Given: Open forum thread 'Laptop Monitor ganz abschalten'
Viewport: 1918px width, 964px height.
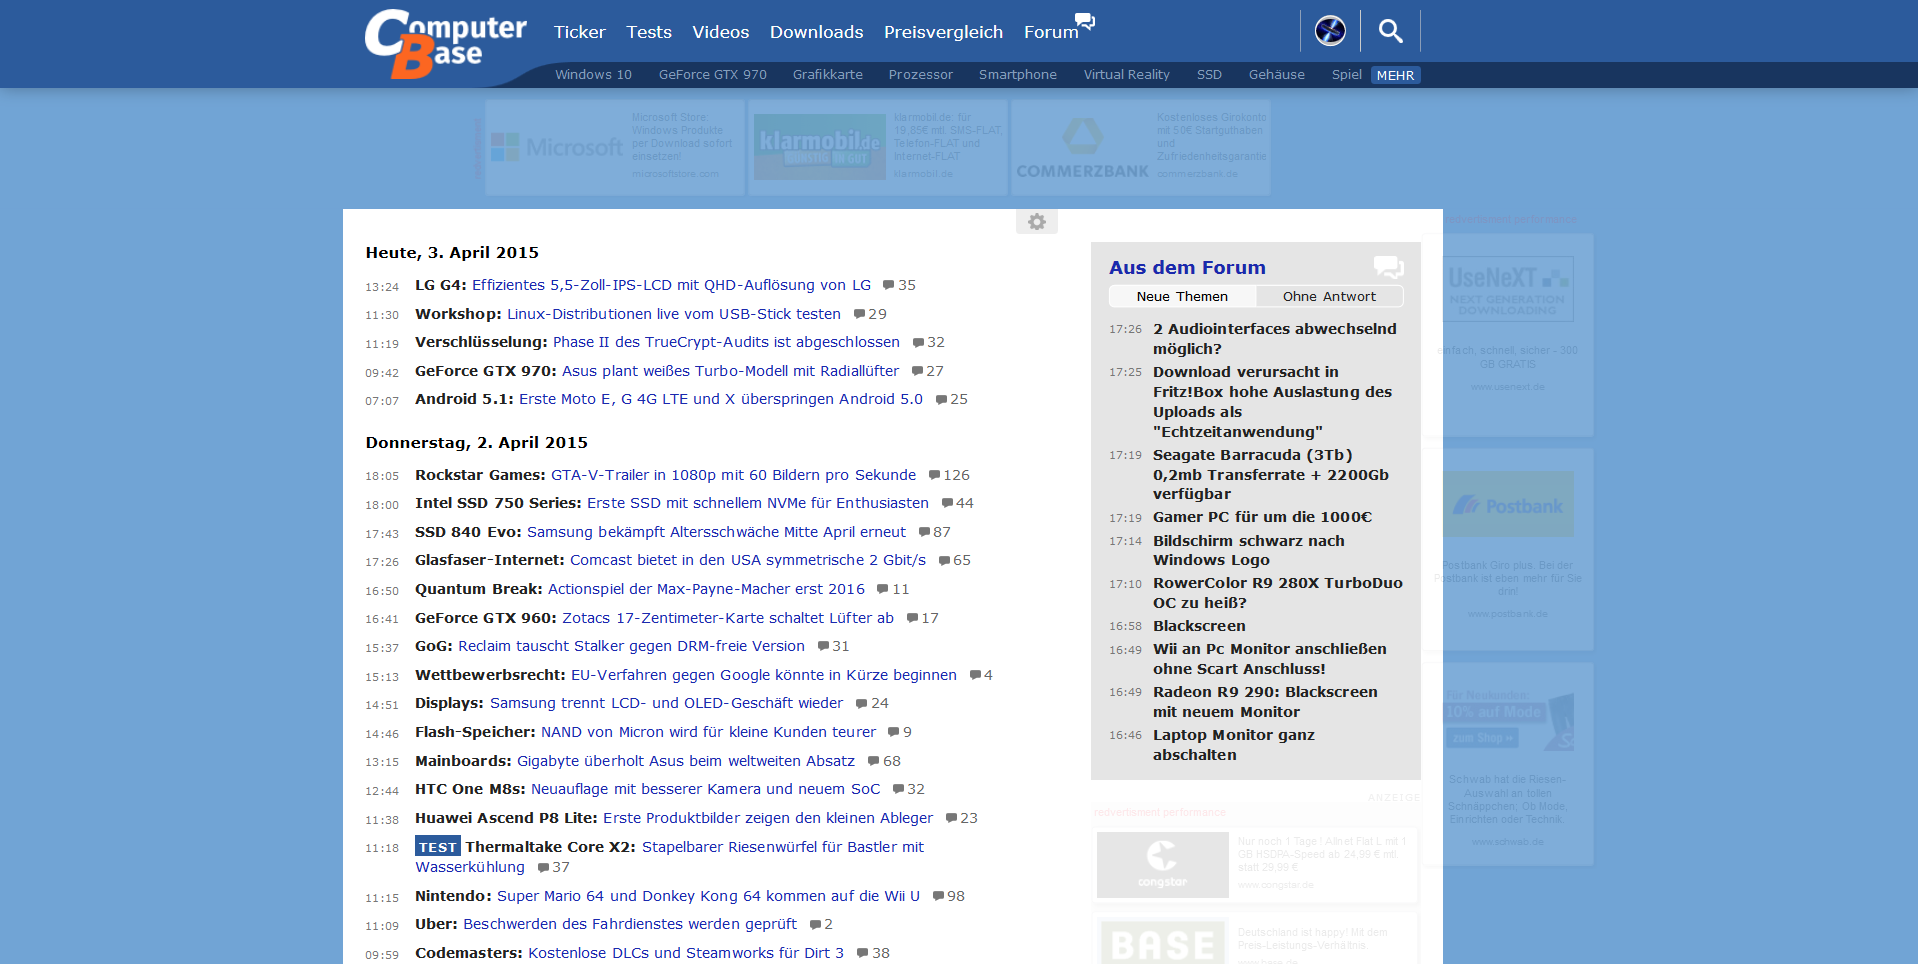Looking at the screenshot, I should (x=1234, y=745).
